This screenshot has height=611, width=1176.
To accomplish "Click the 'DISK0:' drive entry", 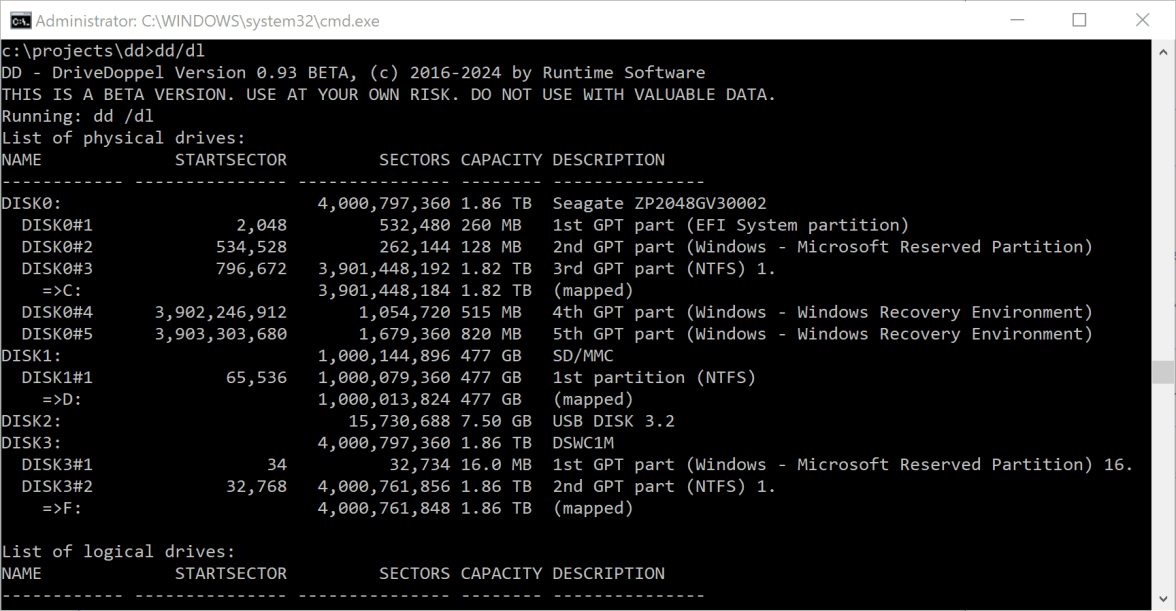I will coord(32,203).
